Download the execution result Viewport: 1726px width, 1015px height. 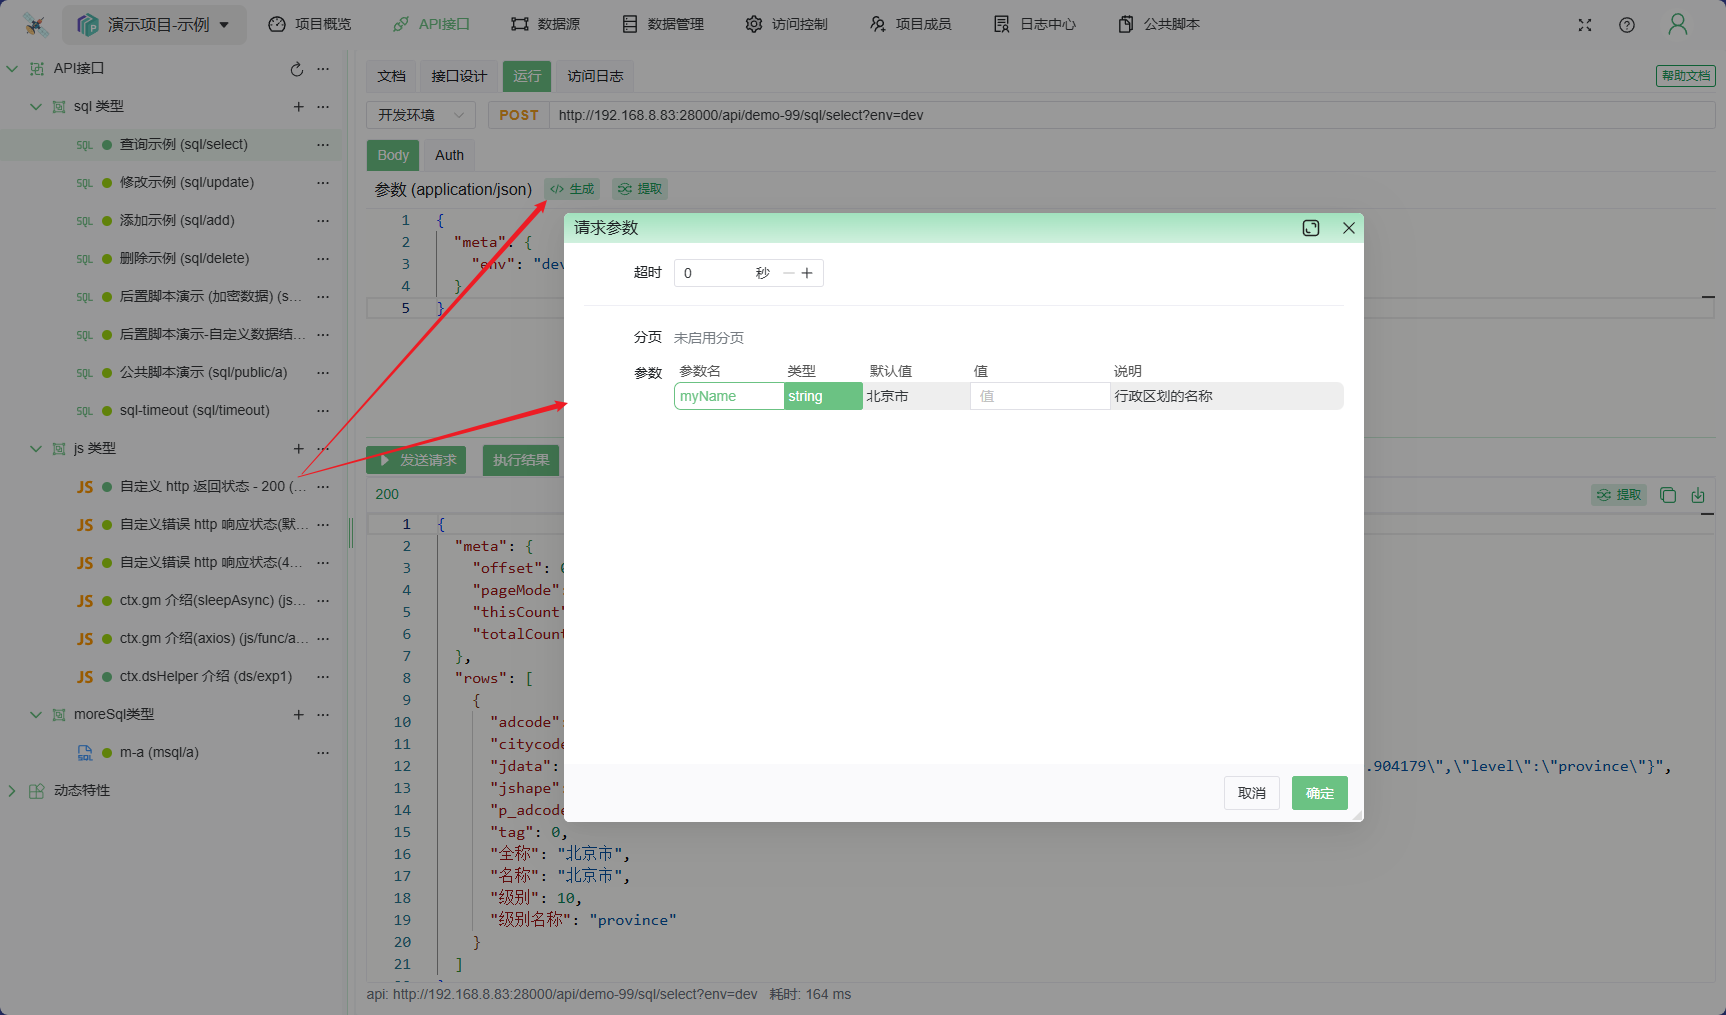pyautogui.click(x=1698, y=495)
